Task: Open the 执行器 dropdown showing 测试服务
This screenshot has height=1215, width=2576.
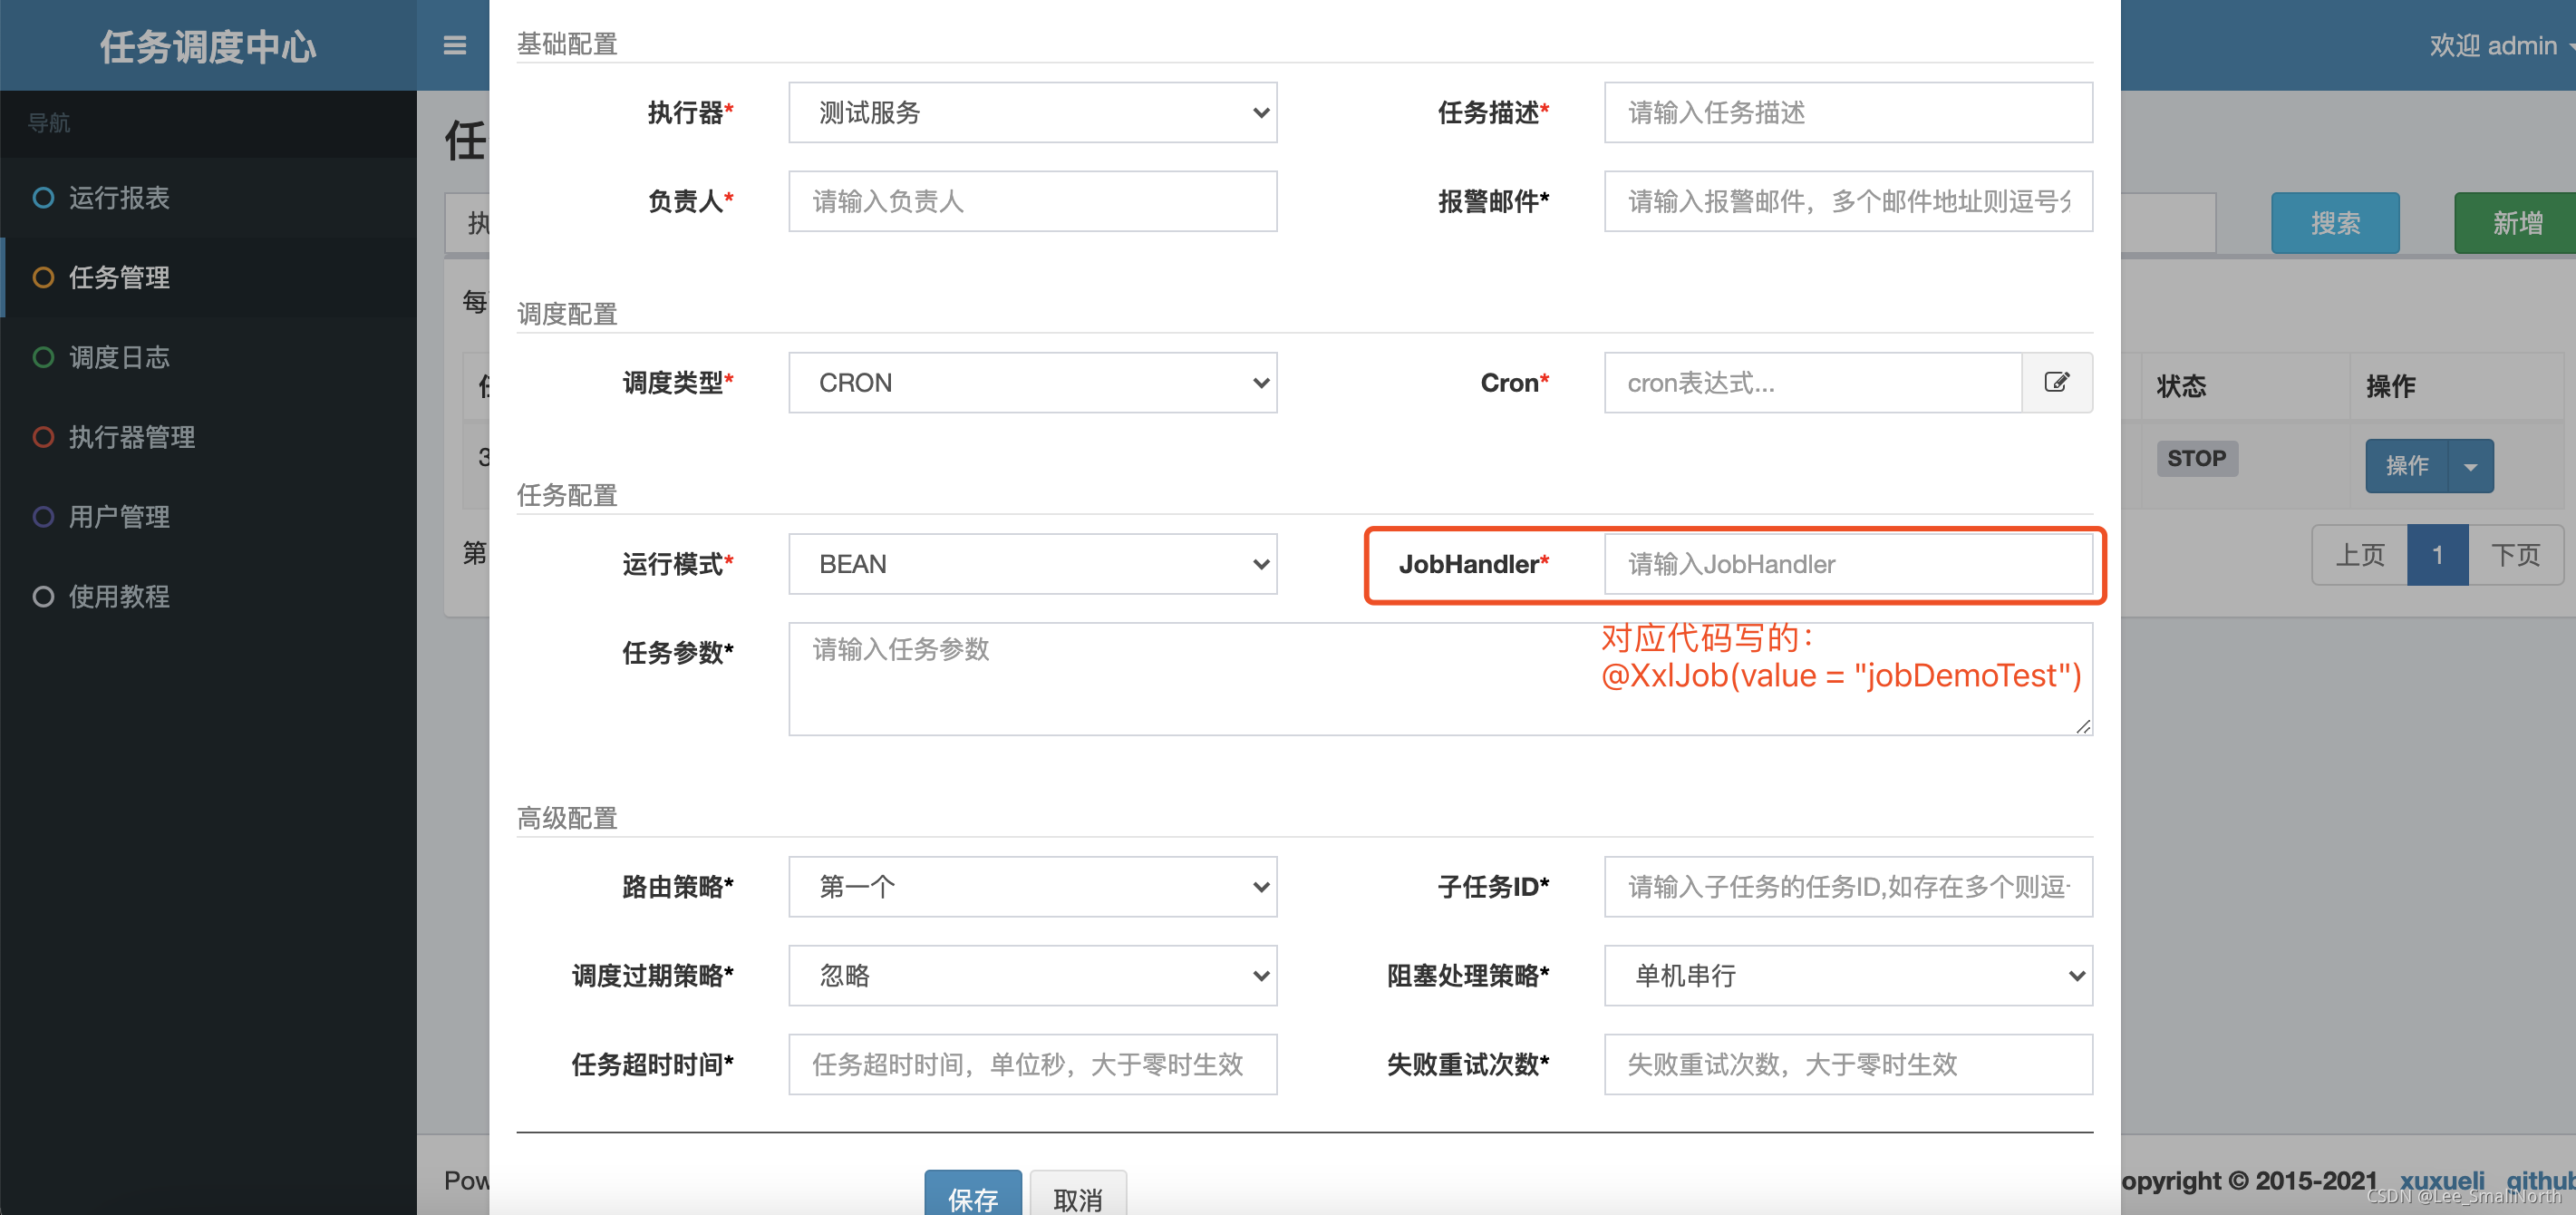Action: (1032, 112)
